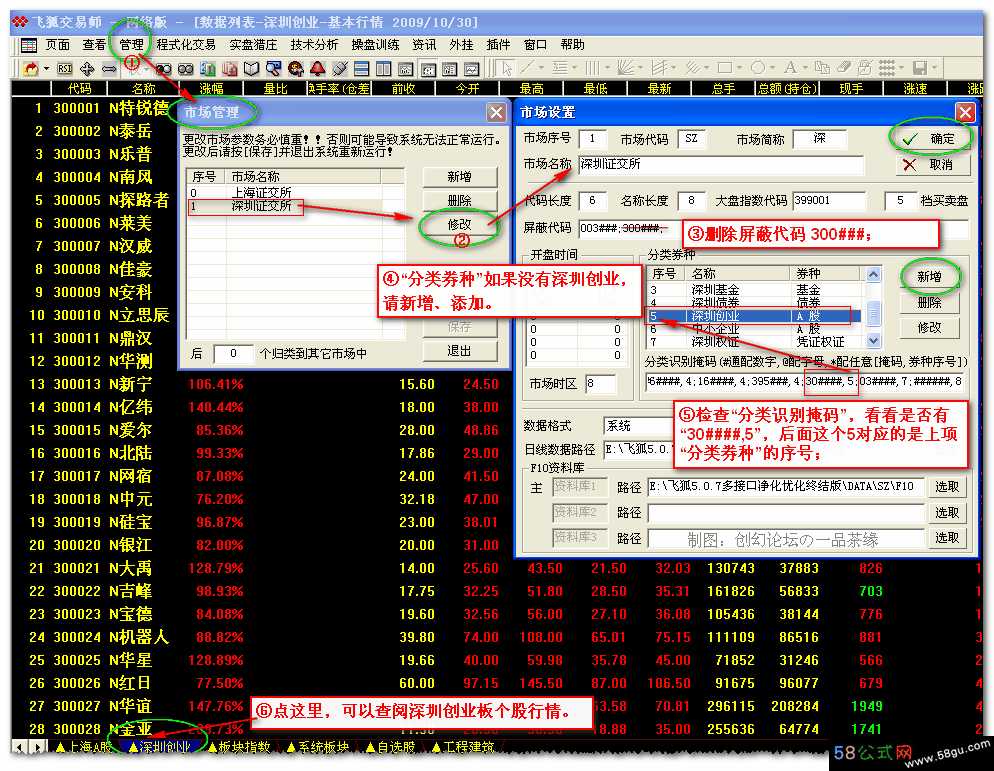Open the 查看 menu

(x=94, y=45)
